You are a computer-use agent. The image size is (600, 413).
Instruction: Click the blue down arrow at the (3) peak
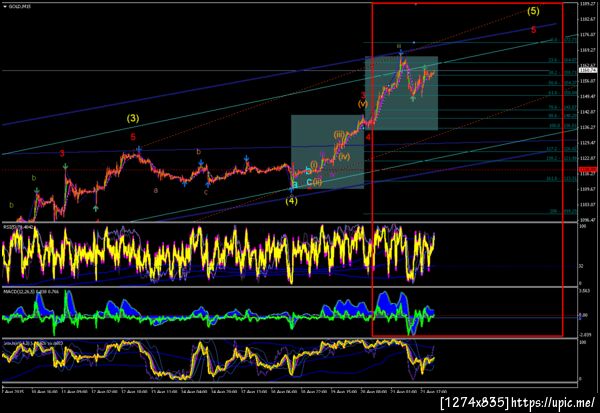click(139, 149)
